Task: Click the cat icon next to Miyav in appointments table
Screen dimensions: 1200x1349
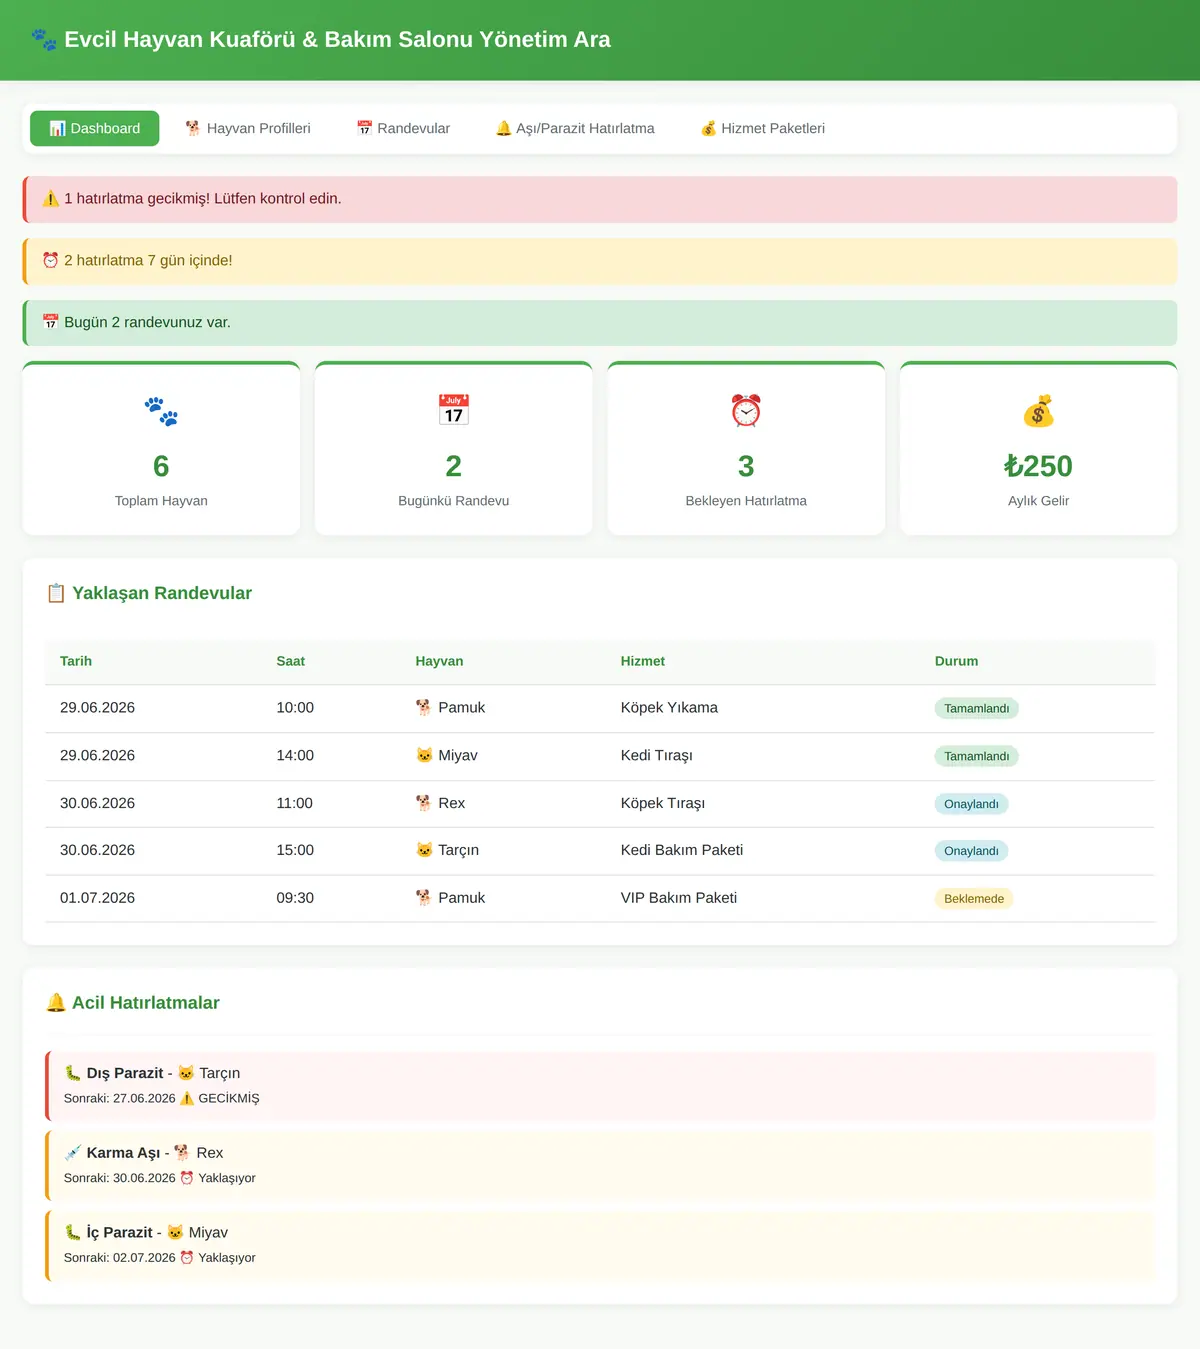Action: tap(424, 756)
